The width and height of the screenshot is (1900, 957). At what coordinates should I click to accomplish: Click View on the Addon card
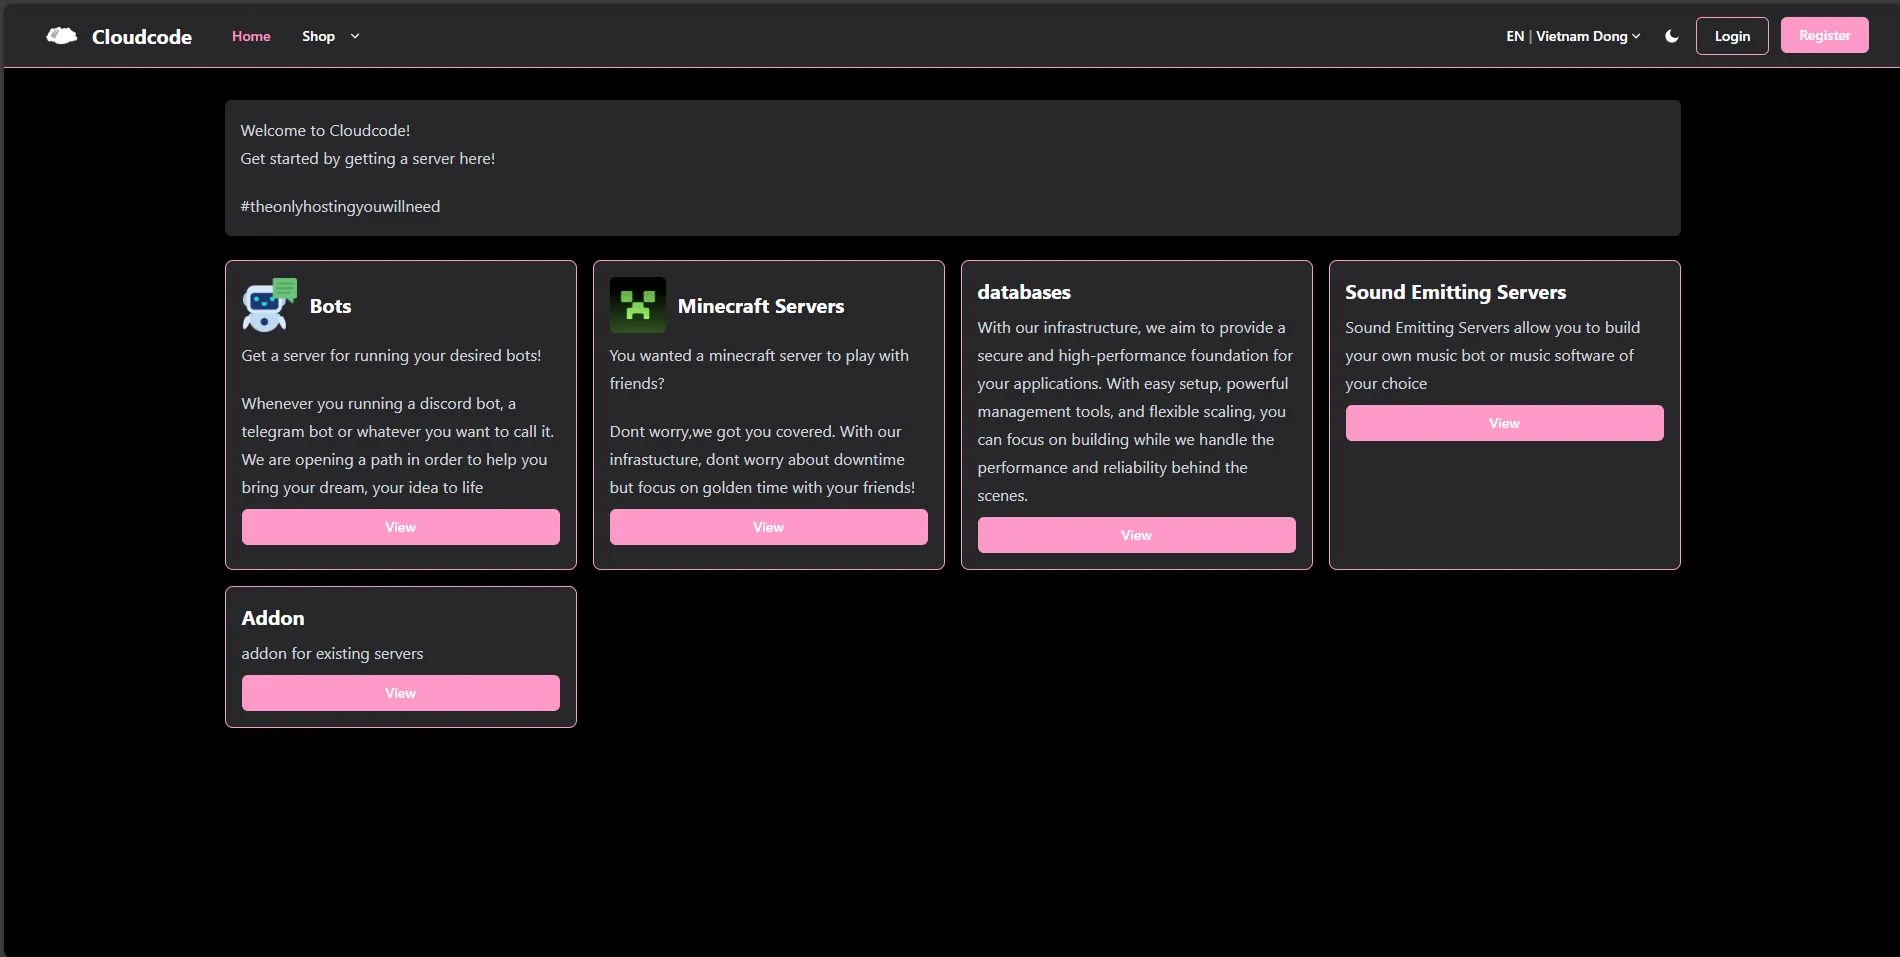click(400, 692)
